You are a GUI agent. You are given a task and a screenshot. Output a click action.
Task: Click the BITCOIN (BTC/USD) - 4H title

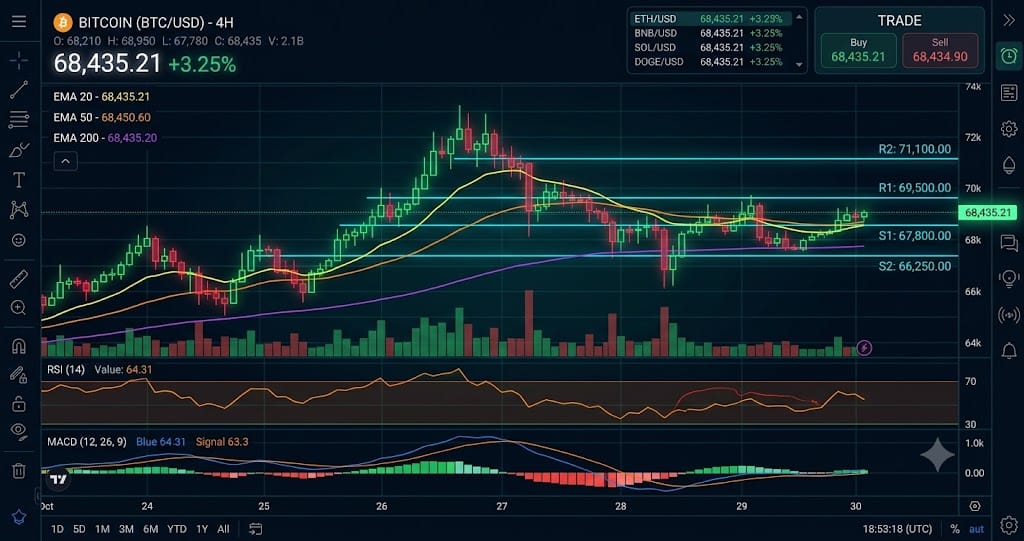[156, 22]
